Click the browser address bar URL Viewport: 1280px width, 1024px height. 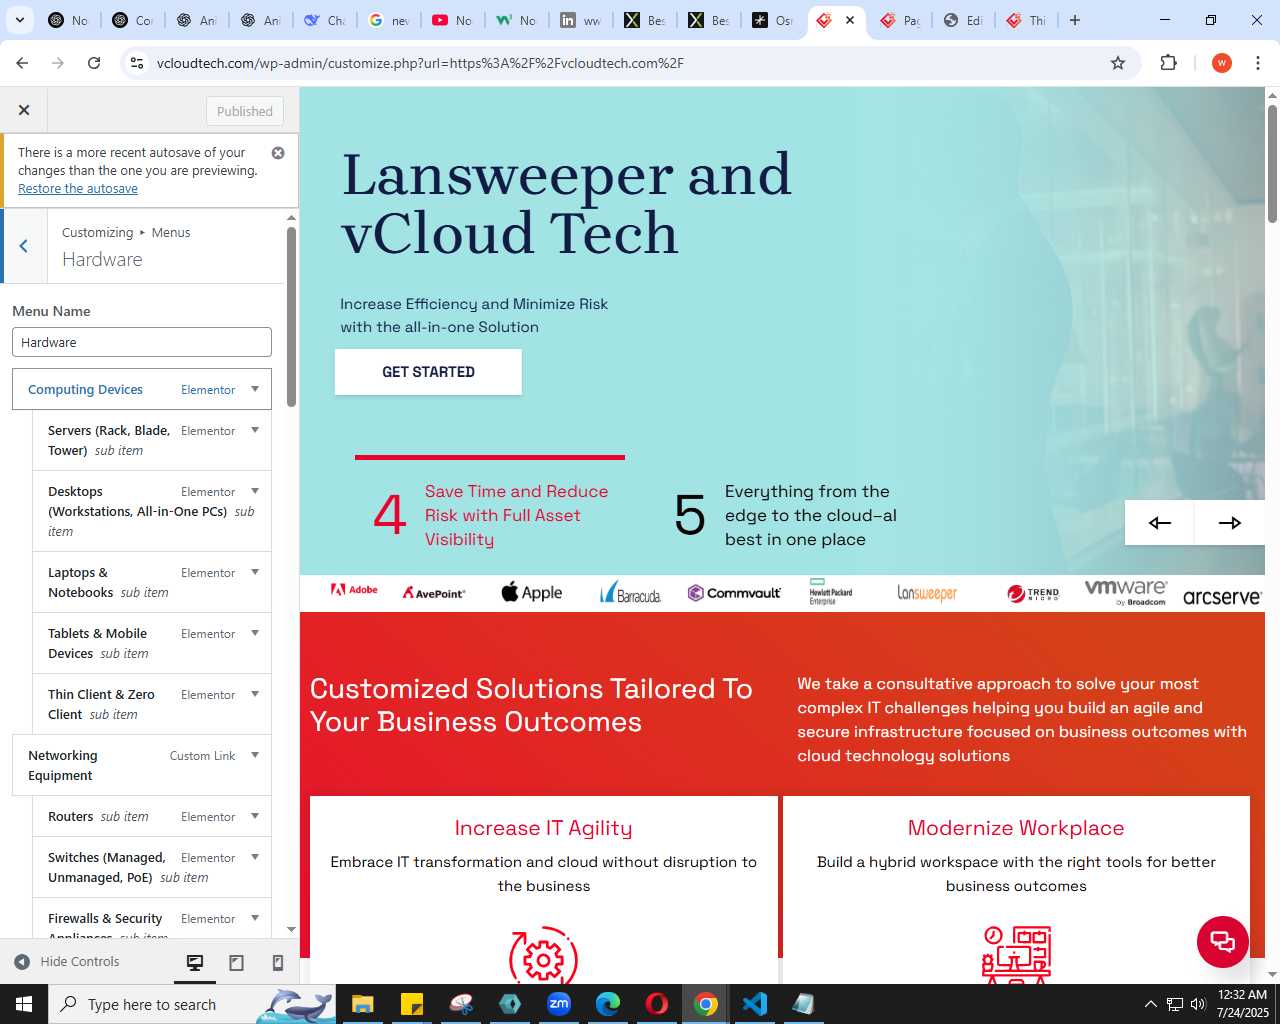tap(420, 63)
